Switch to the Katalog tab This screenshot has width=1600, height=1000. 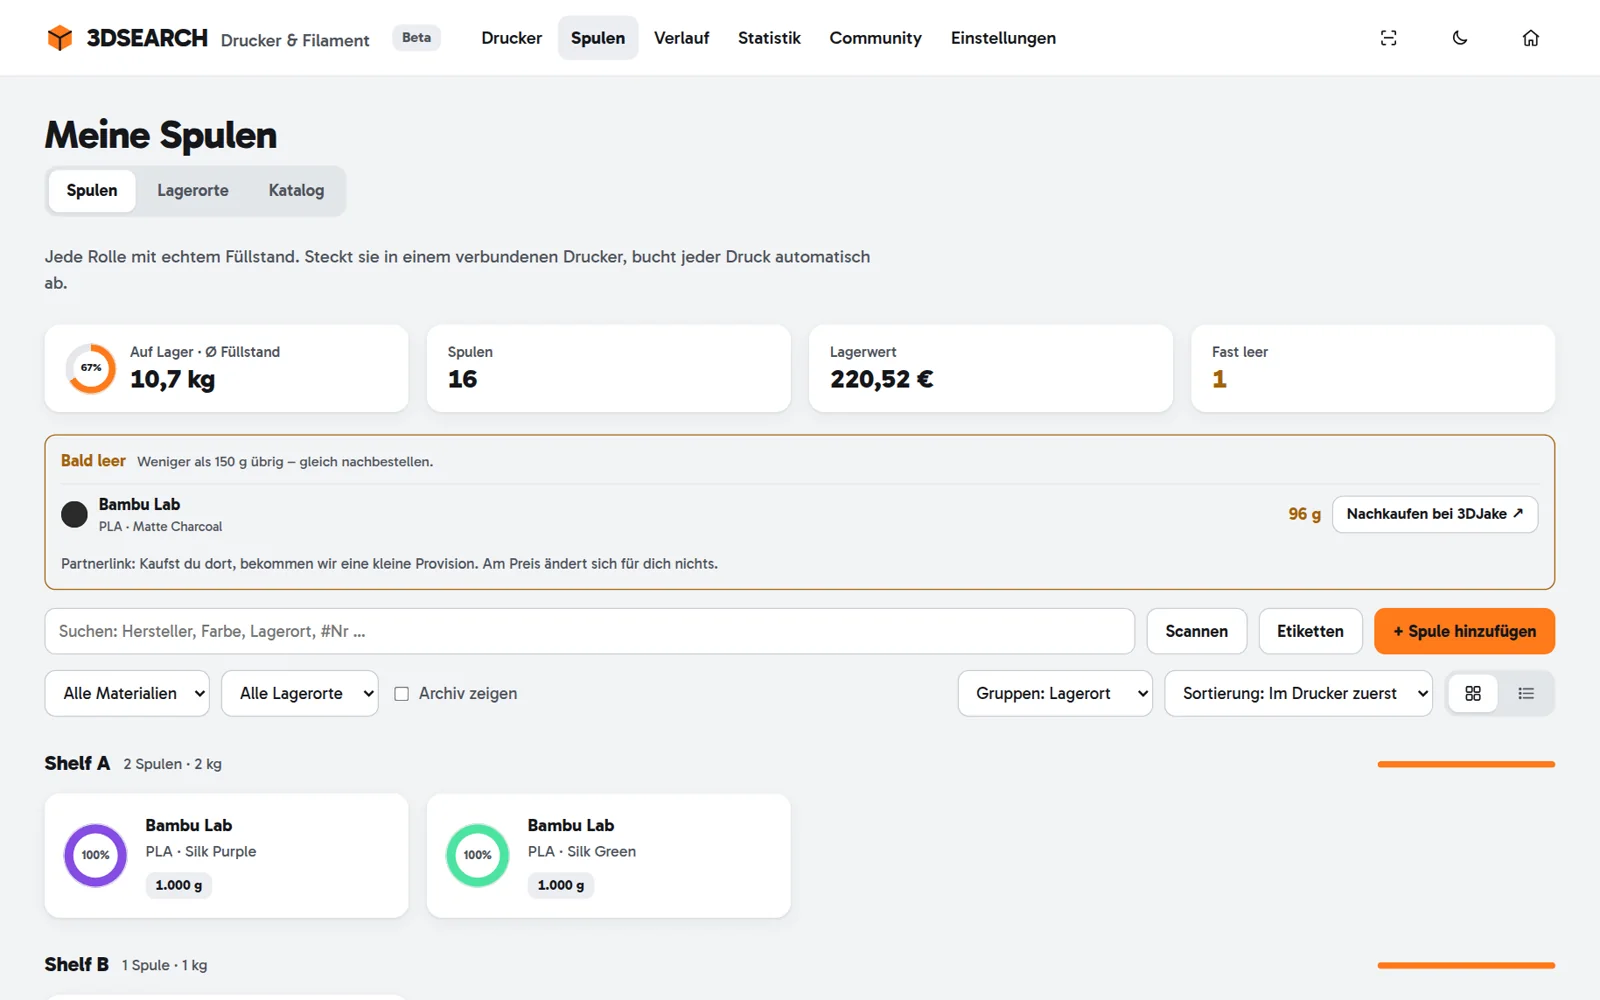click(296, 190)
